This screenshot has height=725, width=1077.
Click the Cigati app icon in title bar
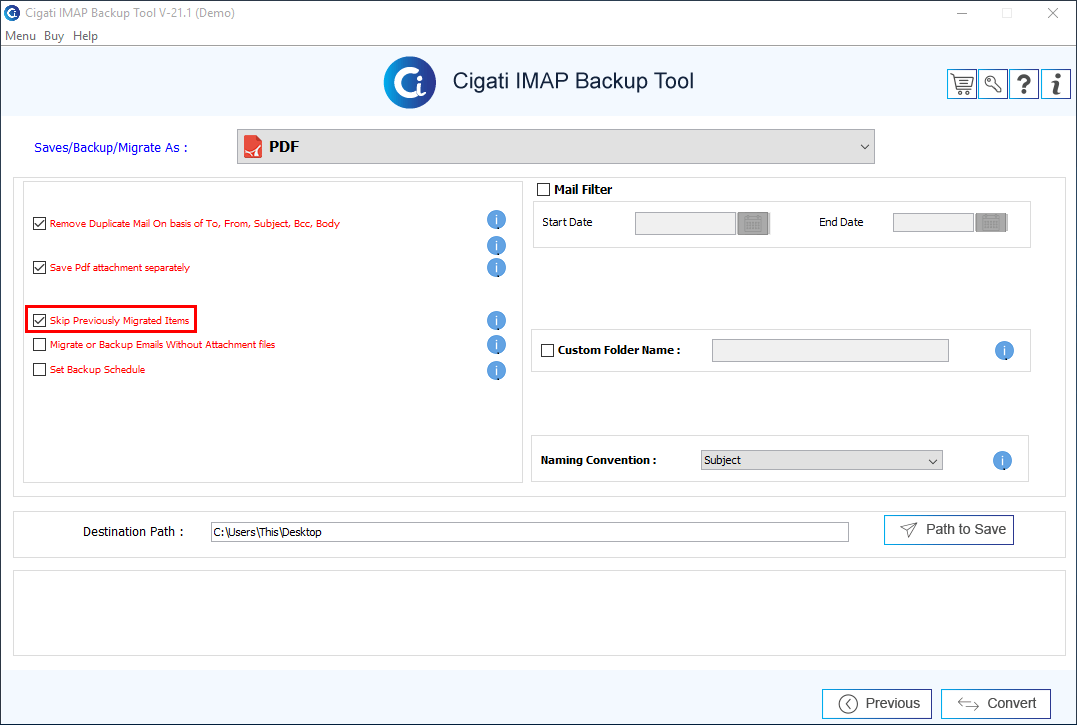12,13
